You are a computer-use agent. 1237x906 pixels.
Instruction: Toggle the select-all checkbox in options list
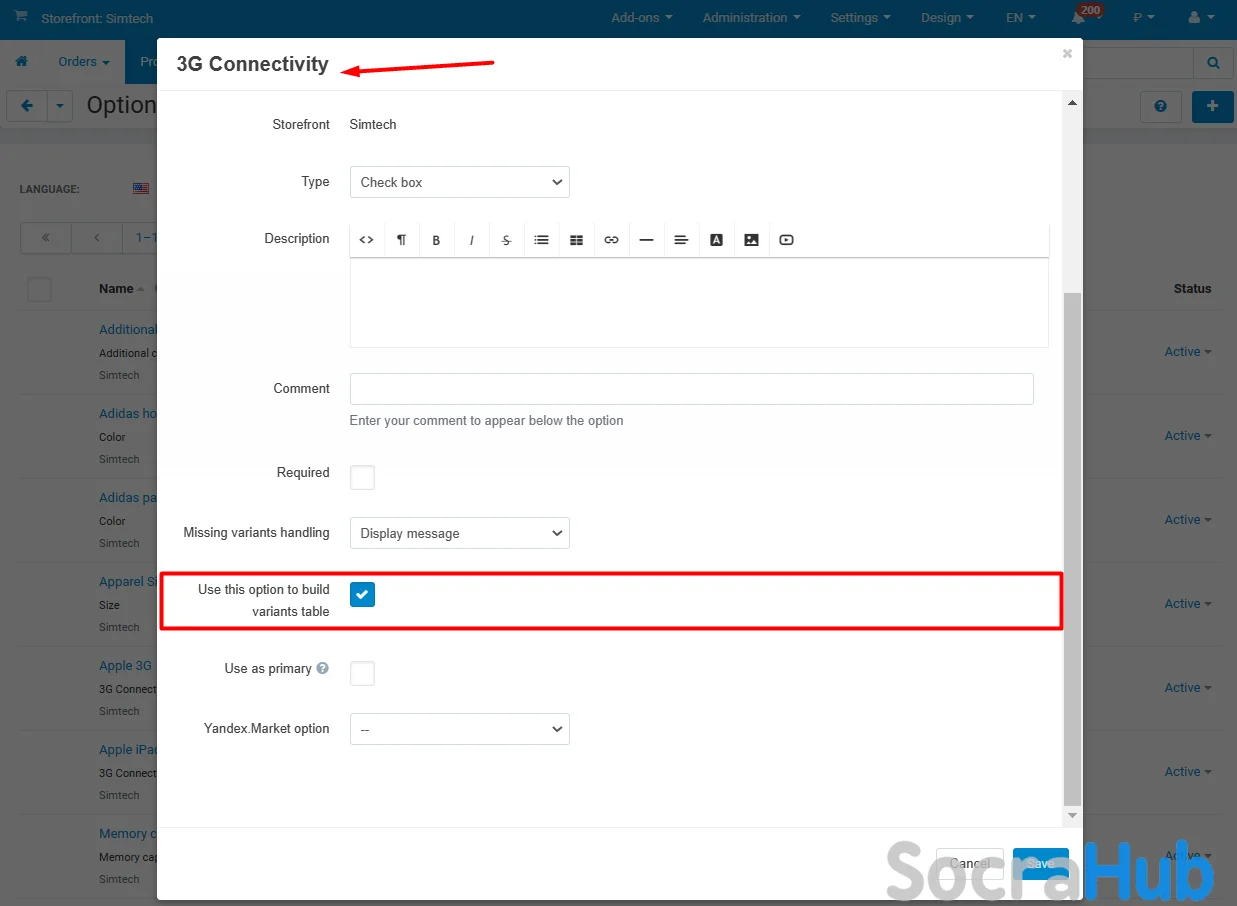pyautogui.click(x=39, y=290)
